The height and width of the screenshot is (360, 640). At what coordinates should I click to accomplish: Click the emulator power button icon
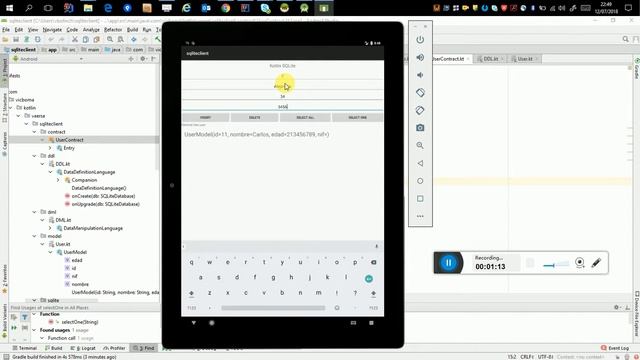[420, 40]
